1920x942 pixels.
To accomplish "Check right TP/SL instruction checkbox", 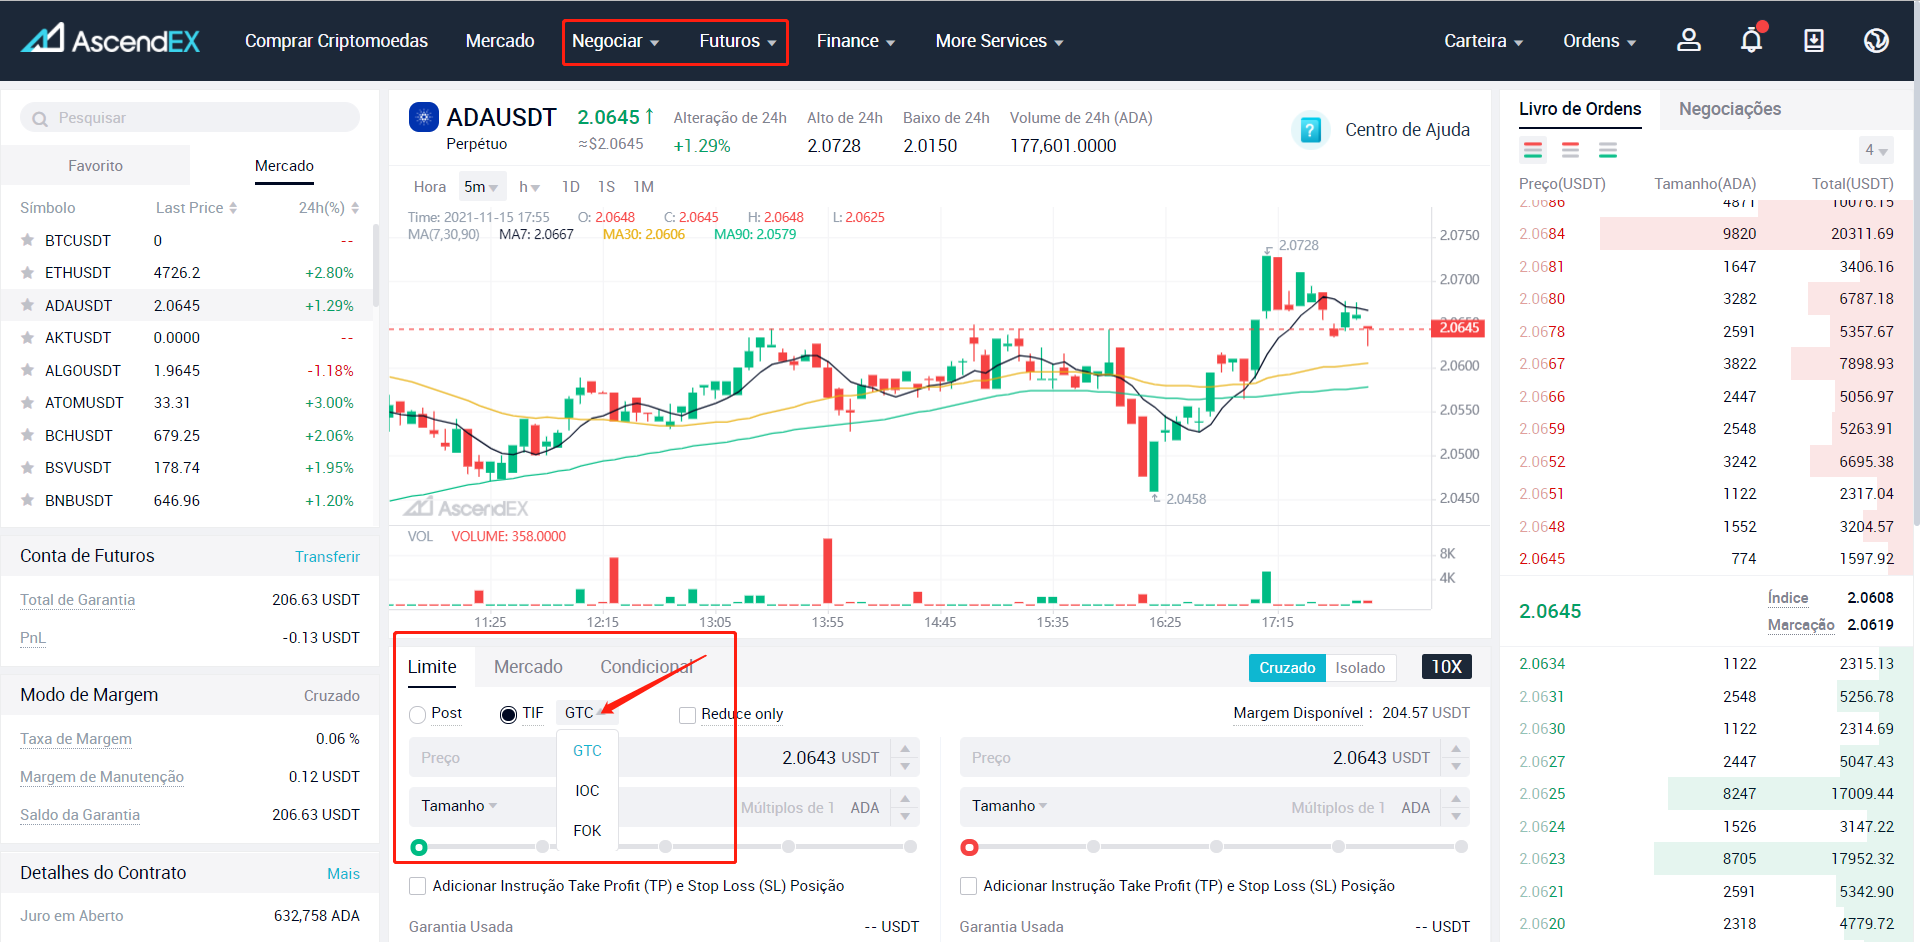I will point(968,886).
